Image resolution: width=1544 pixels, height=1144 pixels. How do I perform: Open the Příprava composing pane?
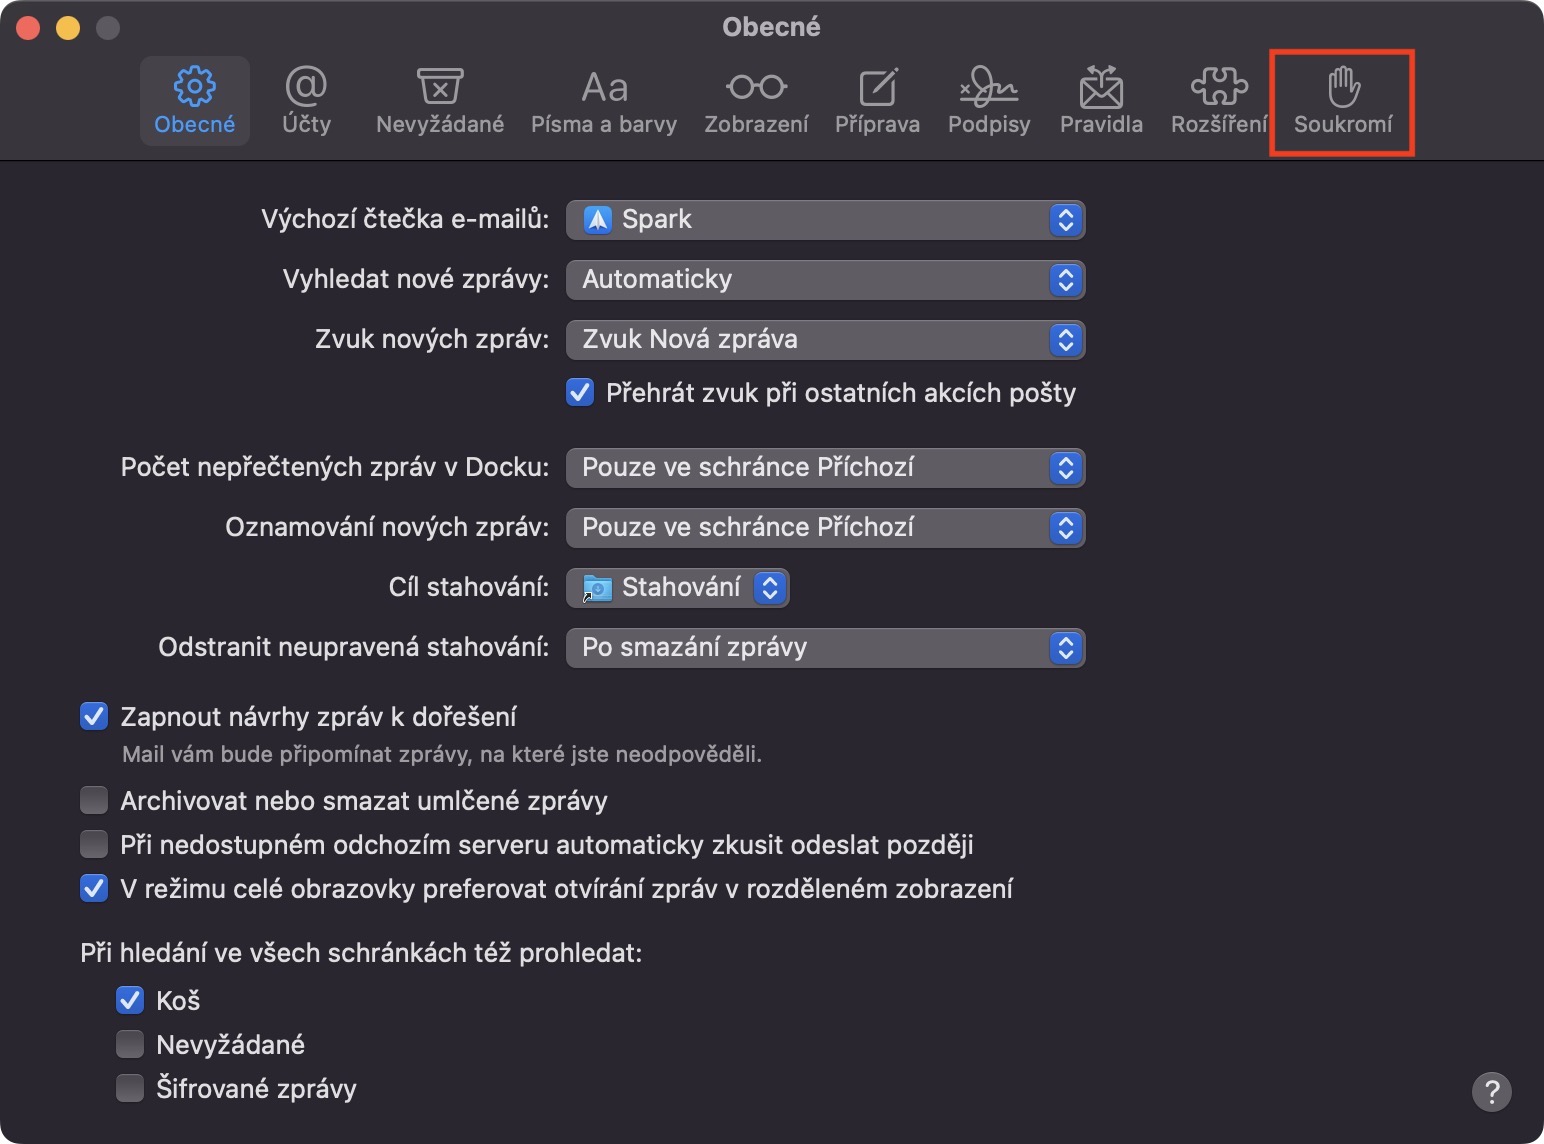[x=877, y=101]
